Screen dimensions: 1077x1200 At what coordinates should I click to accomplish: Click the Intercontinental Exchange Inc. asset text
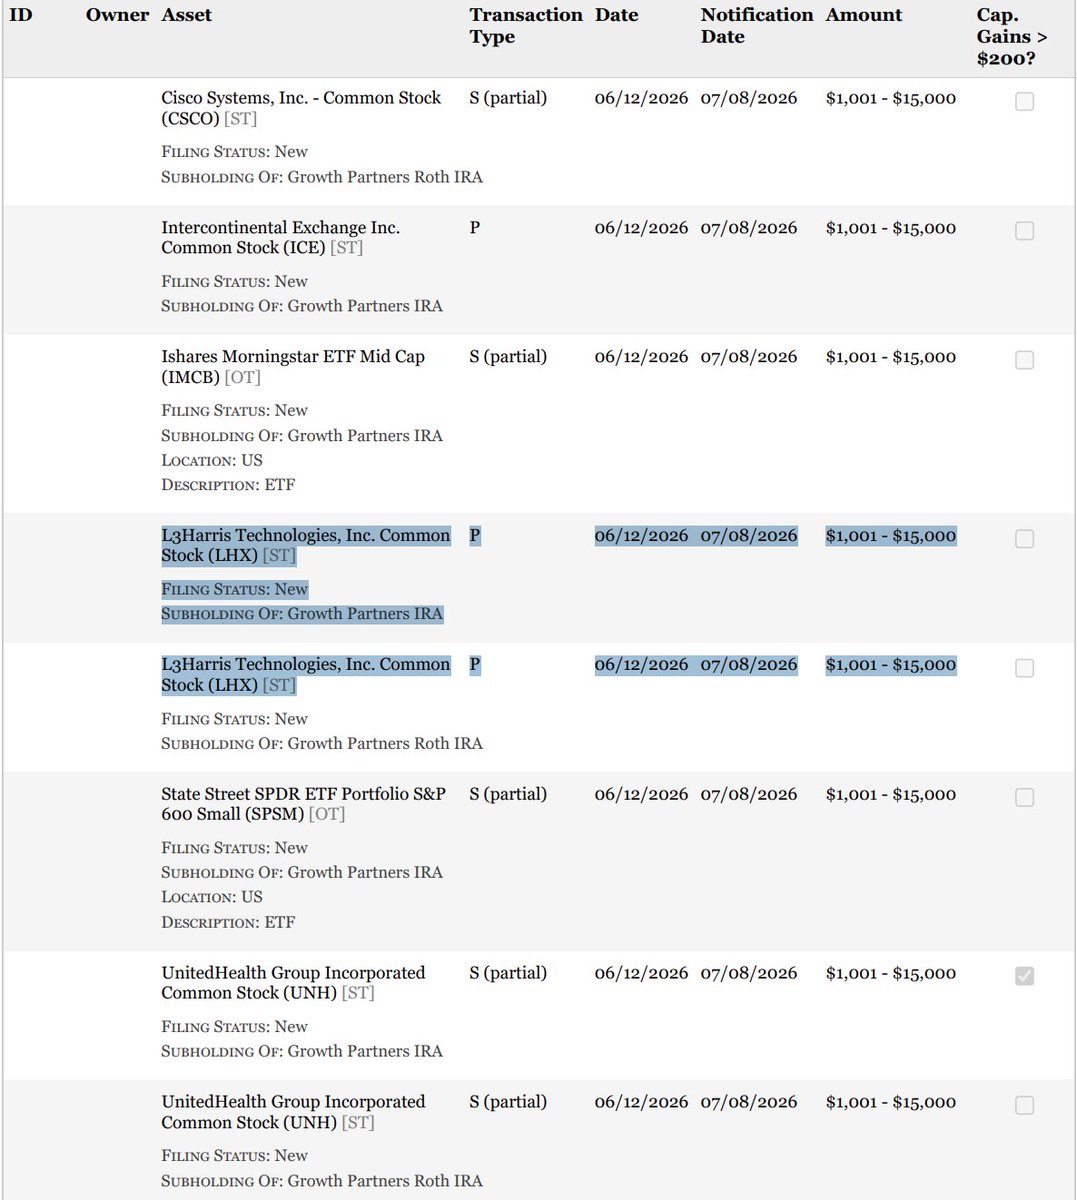[281, 238]
